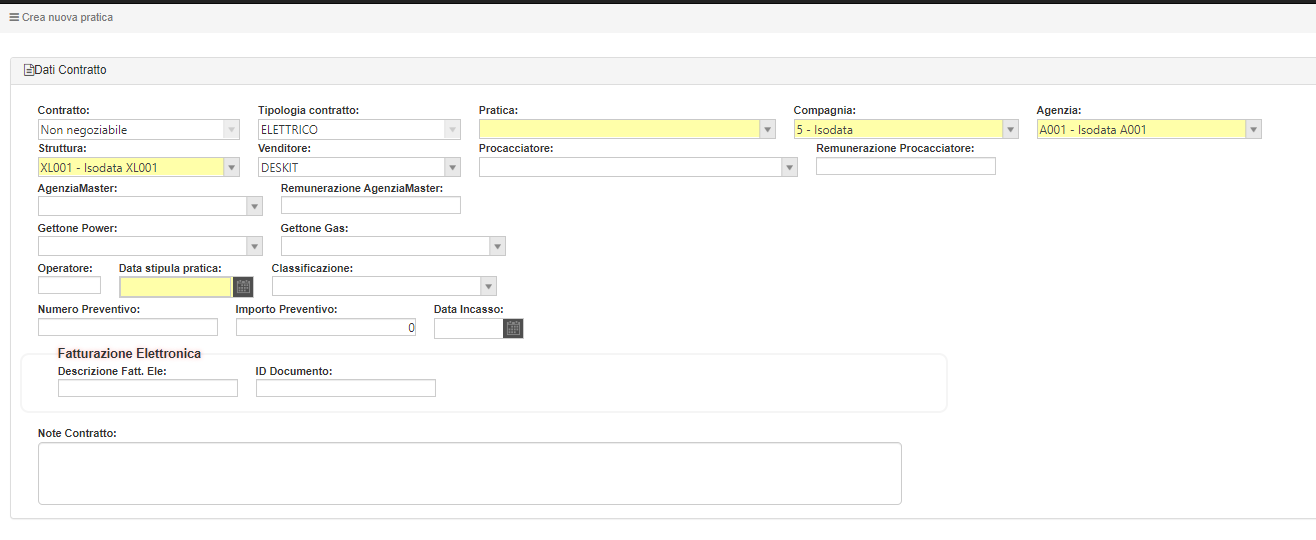Click the Tipologia contratto label
This screenshot has height=540, width=1316.
coord(308,109)
